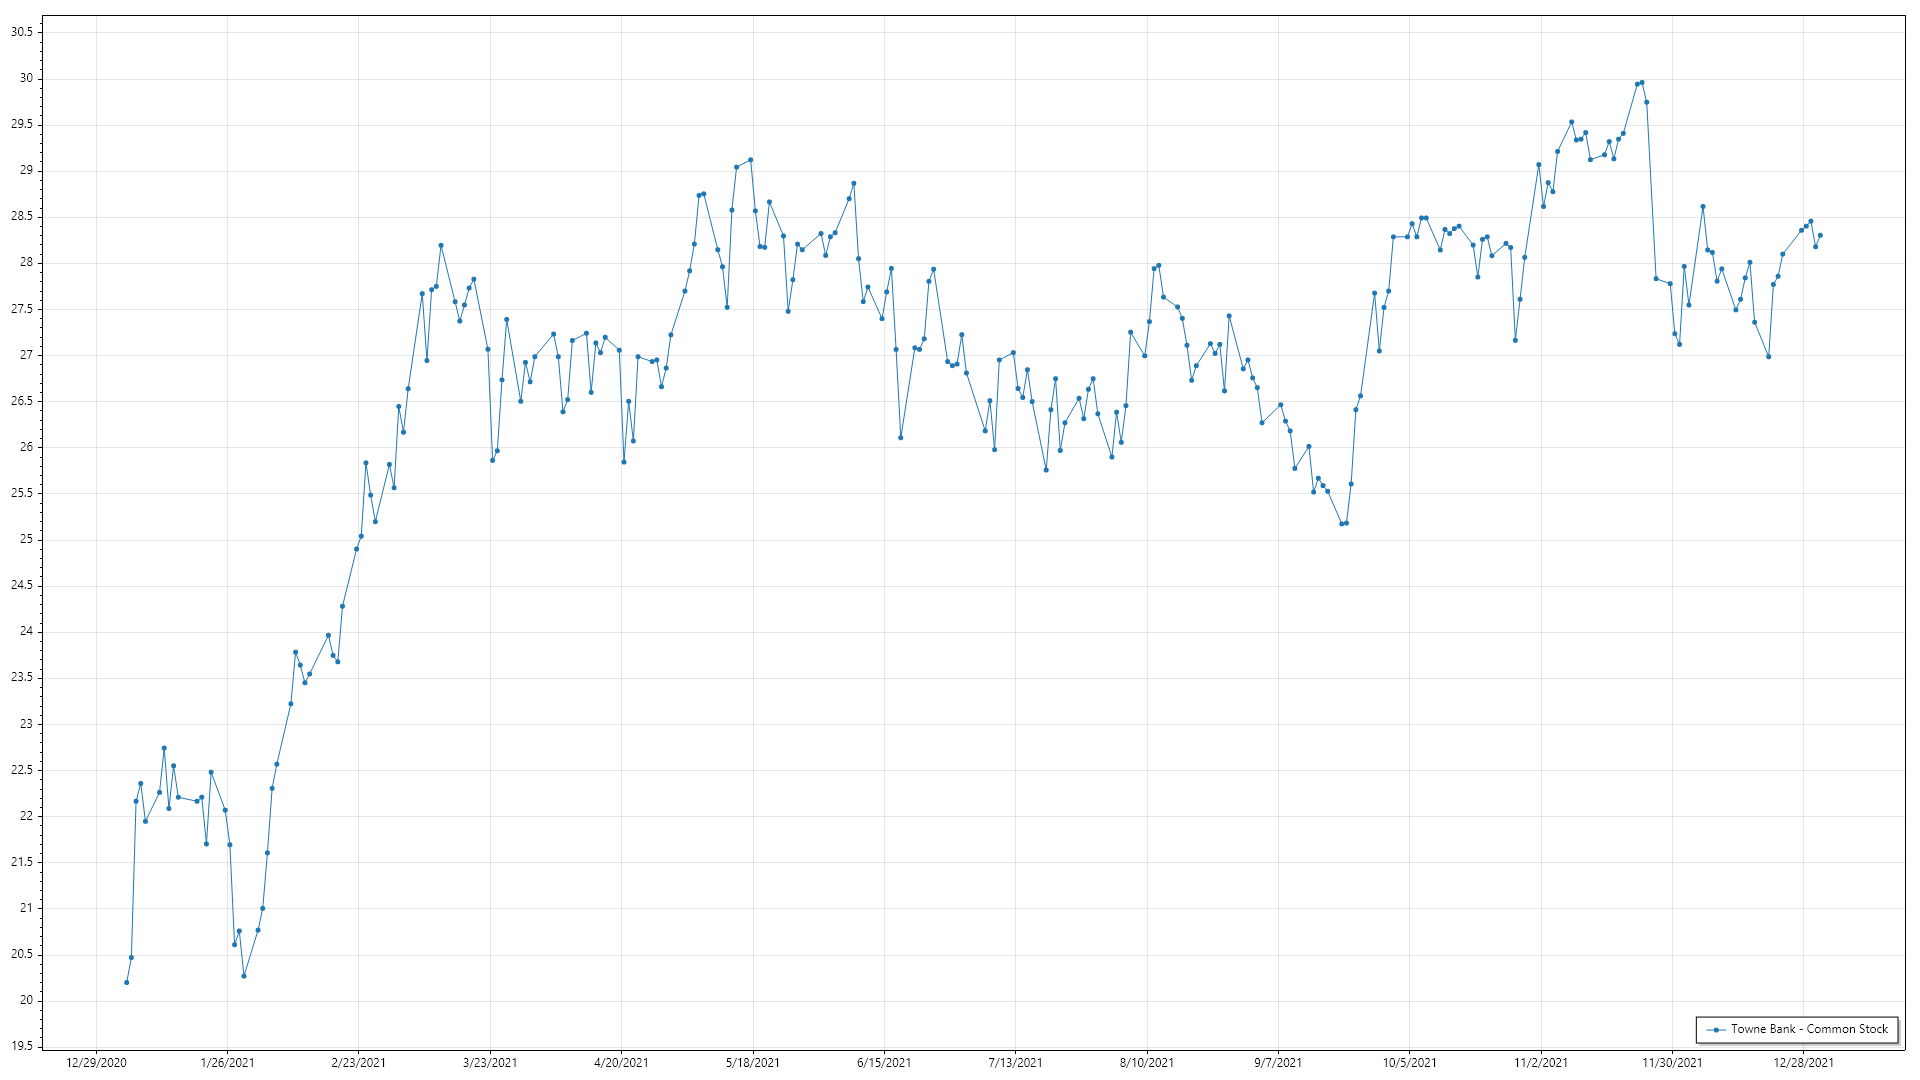Click the 22.5 y-axis value label
This screenshot has height=1080, width=1920.
pyautogui.click(x=22, y=770)
